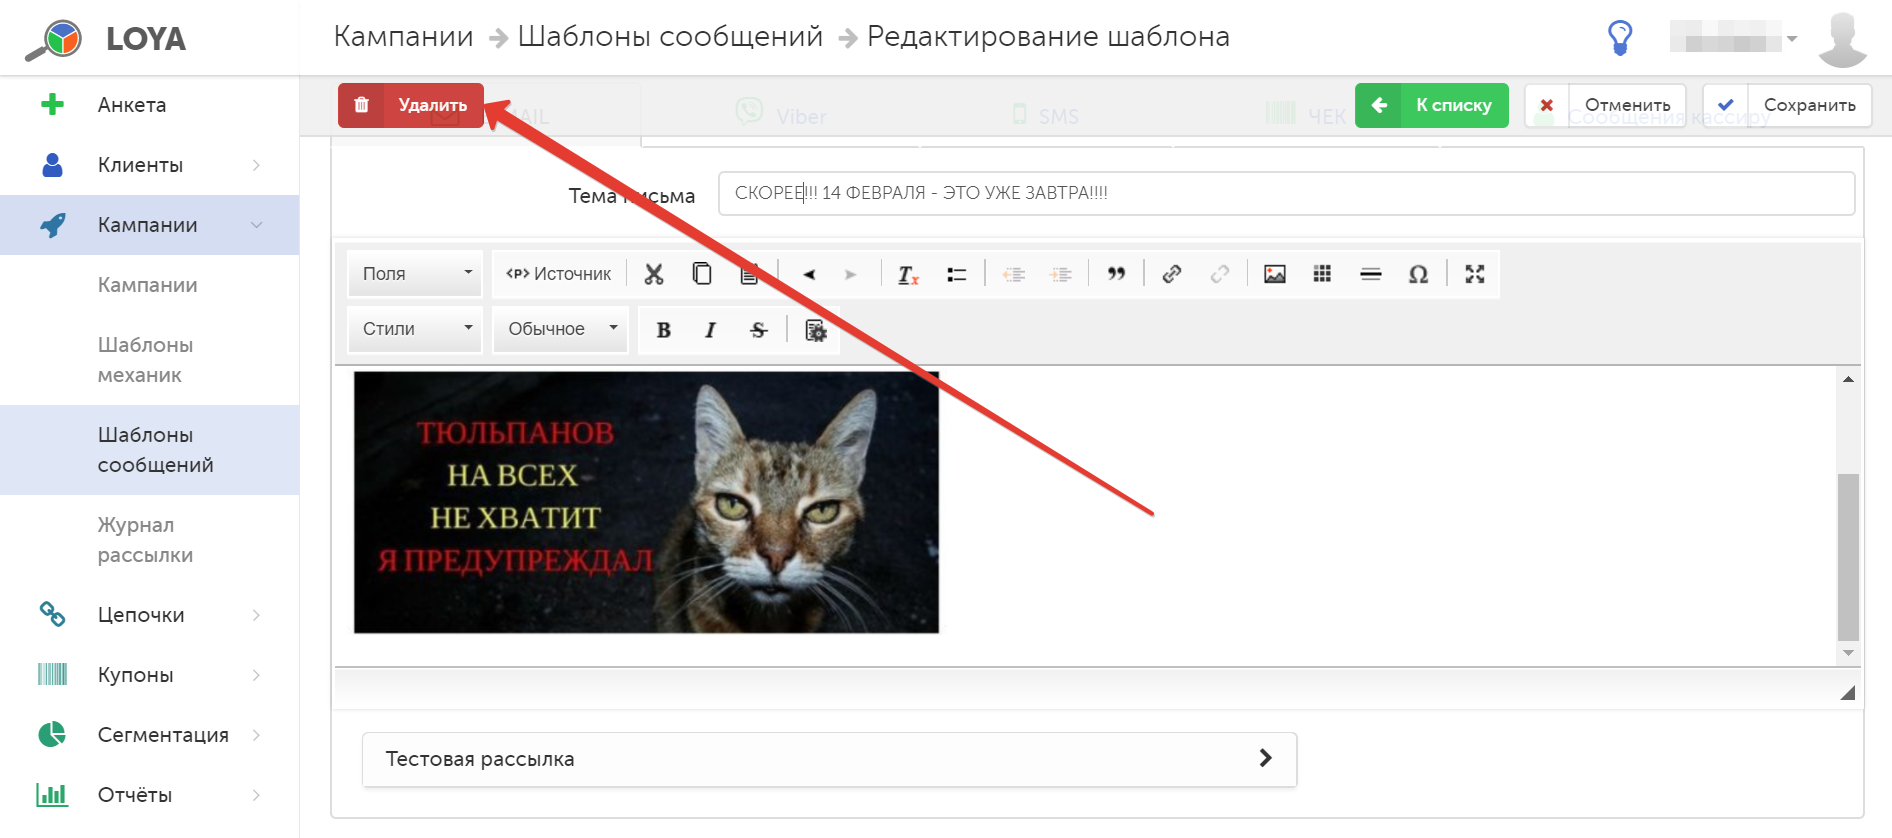Click the Сегментация pie chart icon
The height and width of the screenshot is (838, 1892).
tap(52, 735)
